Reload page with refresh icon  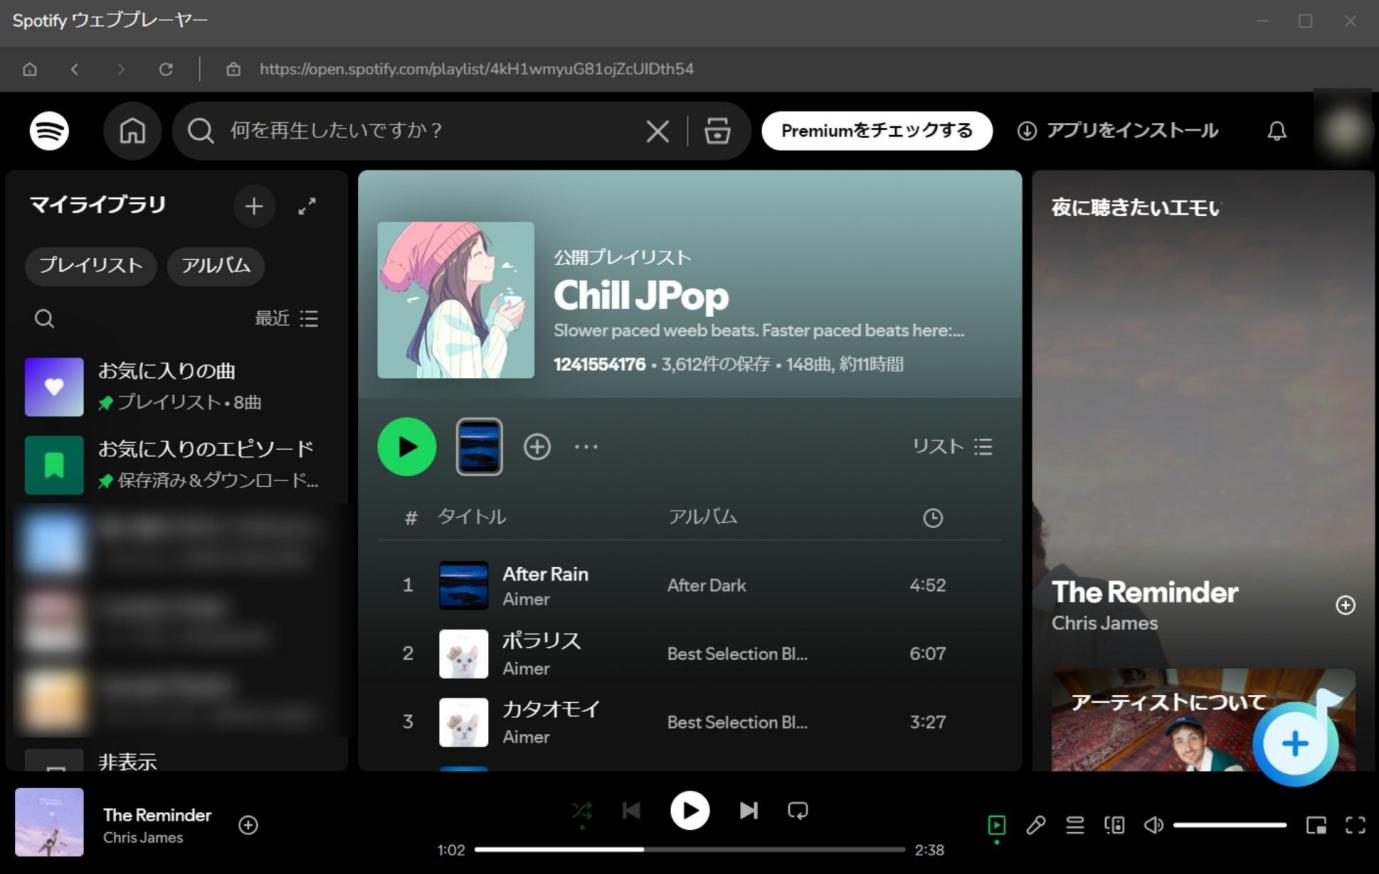(x=166, y=69)
